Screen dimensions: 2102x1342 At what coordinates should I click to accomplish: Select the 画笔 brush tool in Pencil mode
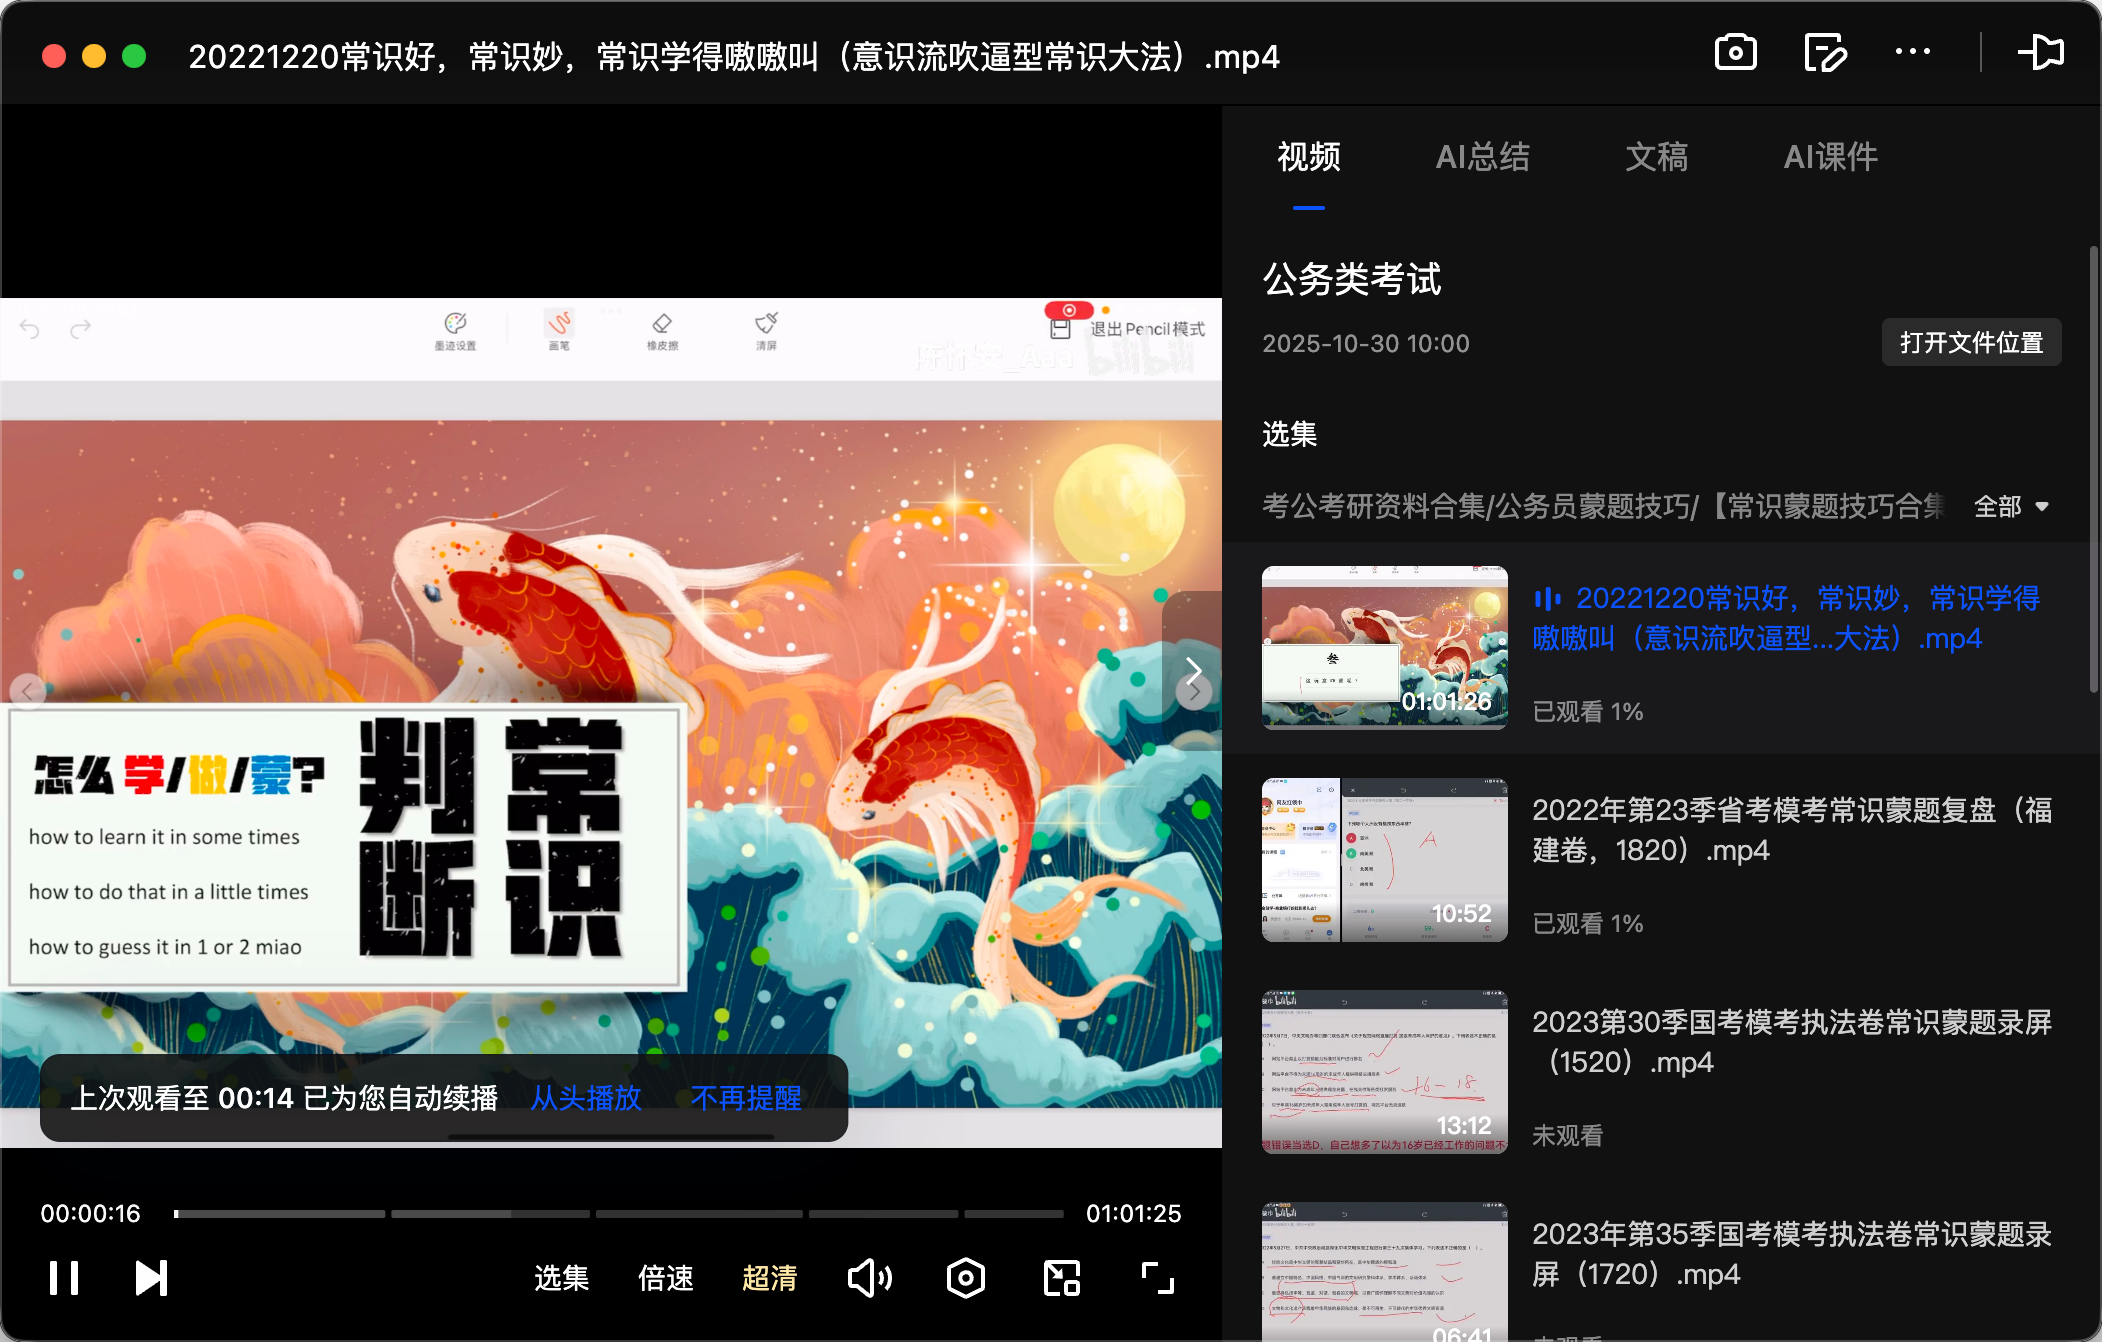[x=560, y=330]
